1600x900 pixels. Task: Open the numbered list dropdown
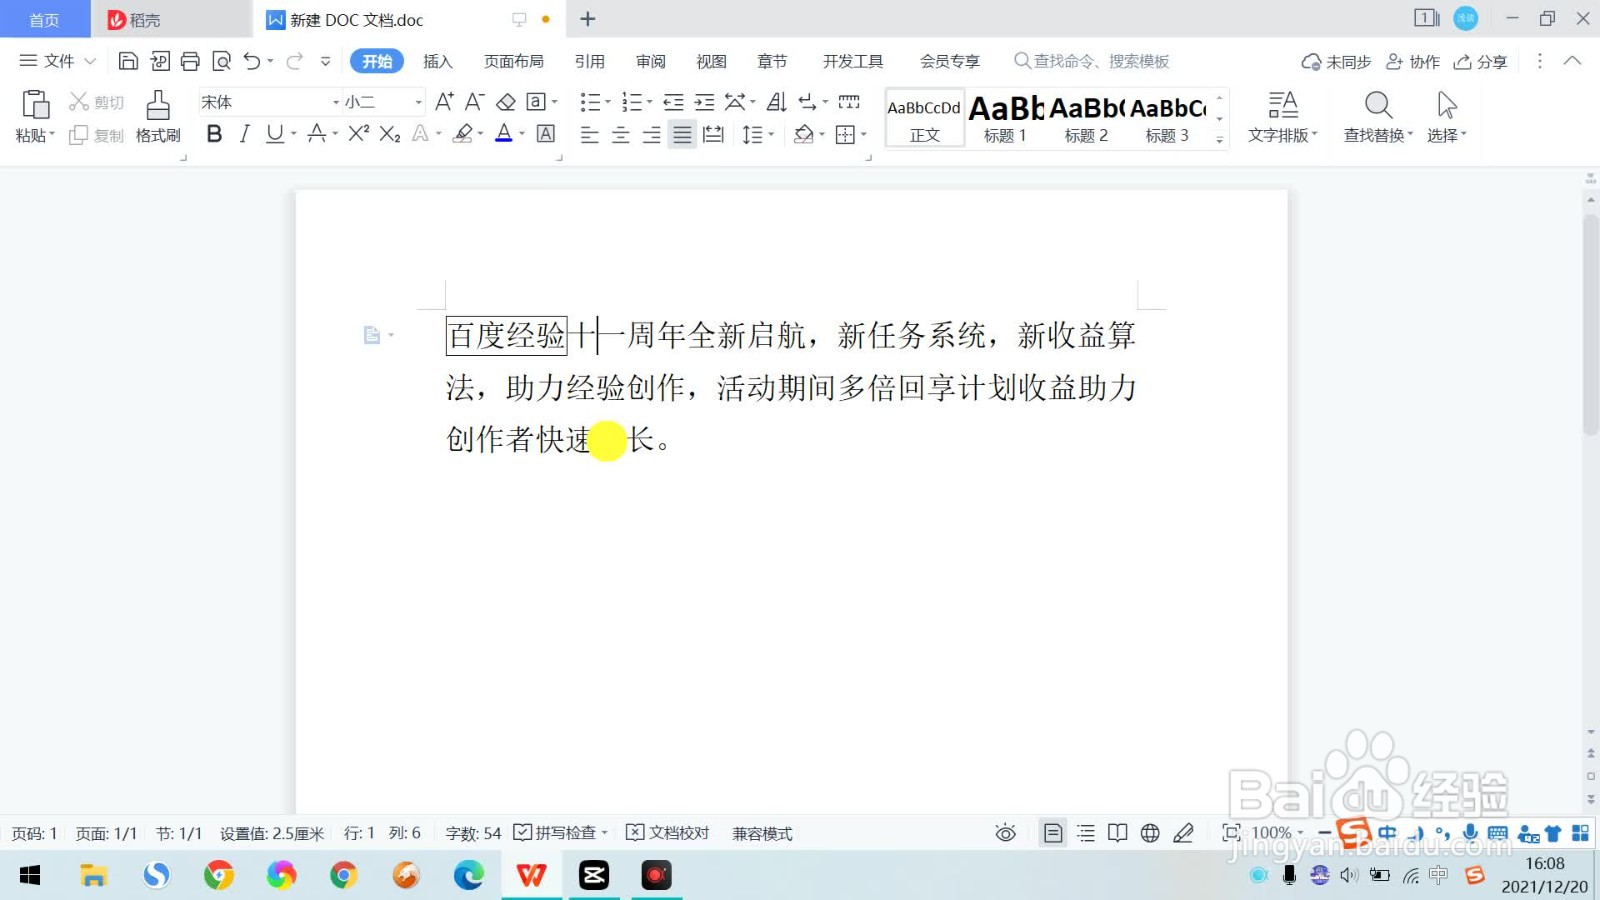[x=649, y=102]
